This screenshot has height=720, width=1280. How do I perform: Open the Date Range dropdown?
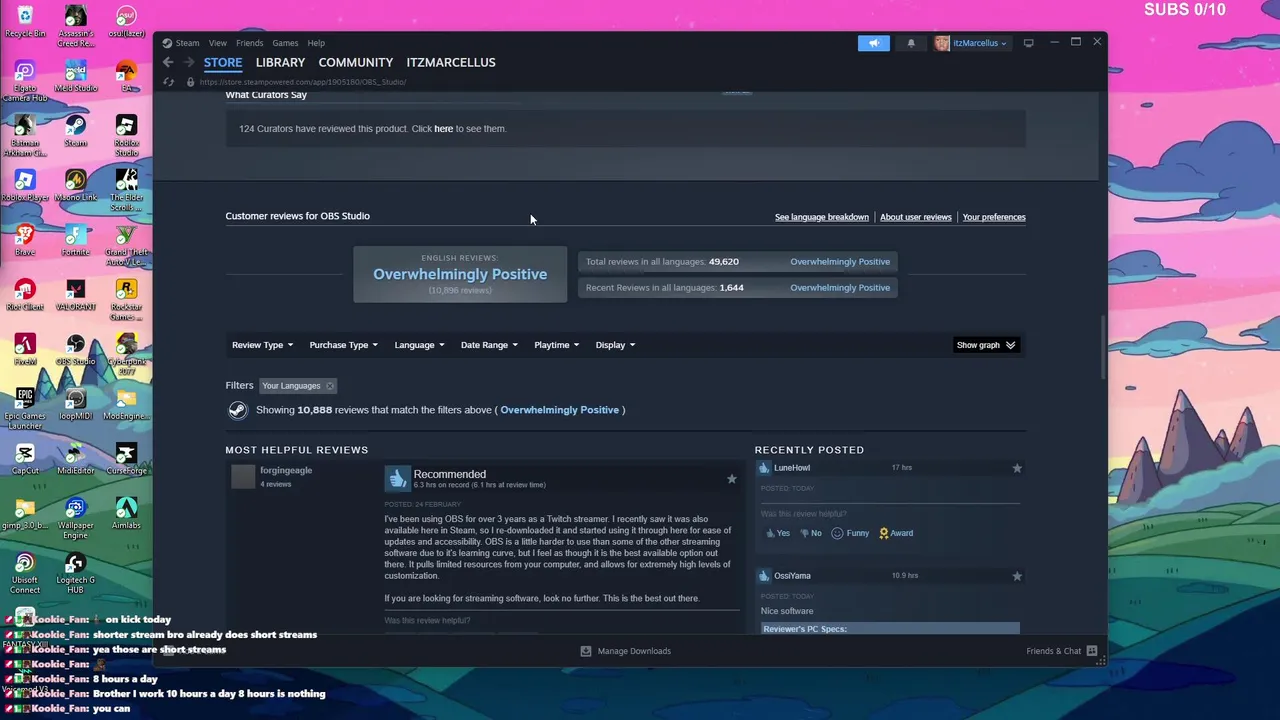[489, 345]
